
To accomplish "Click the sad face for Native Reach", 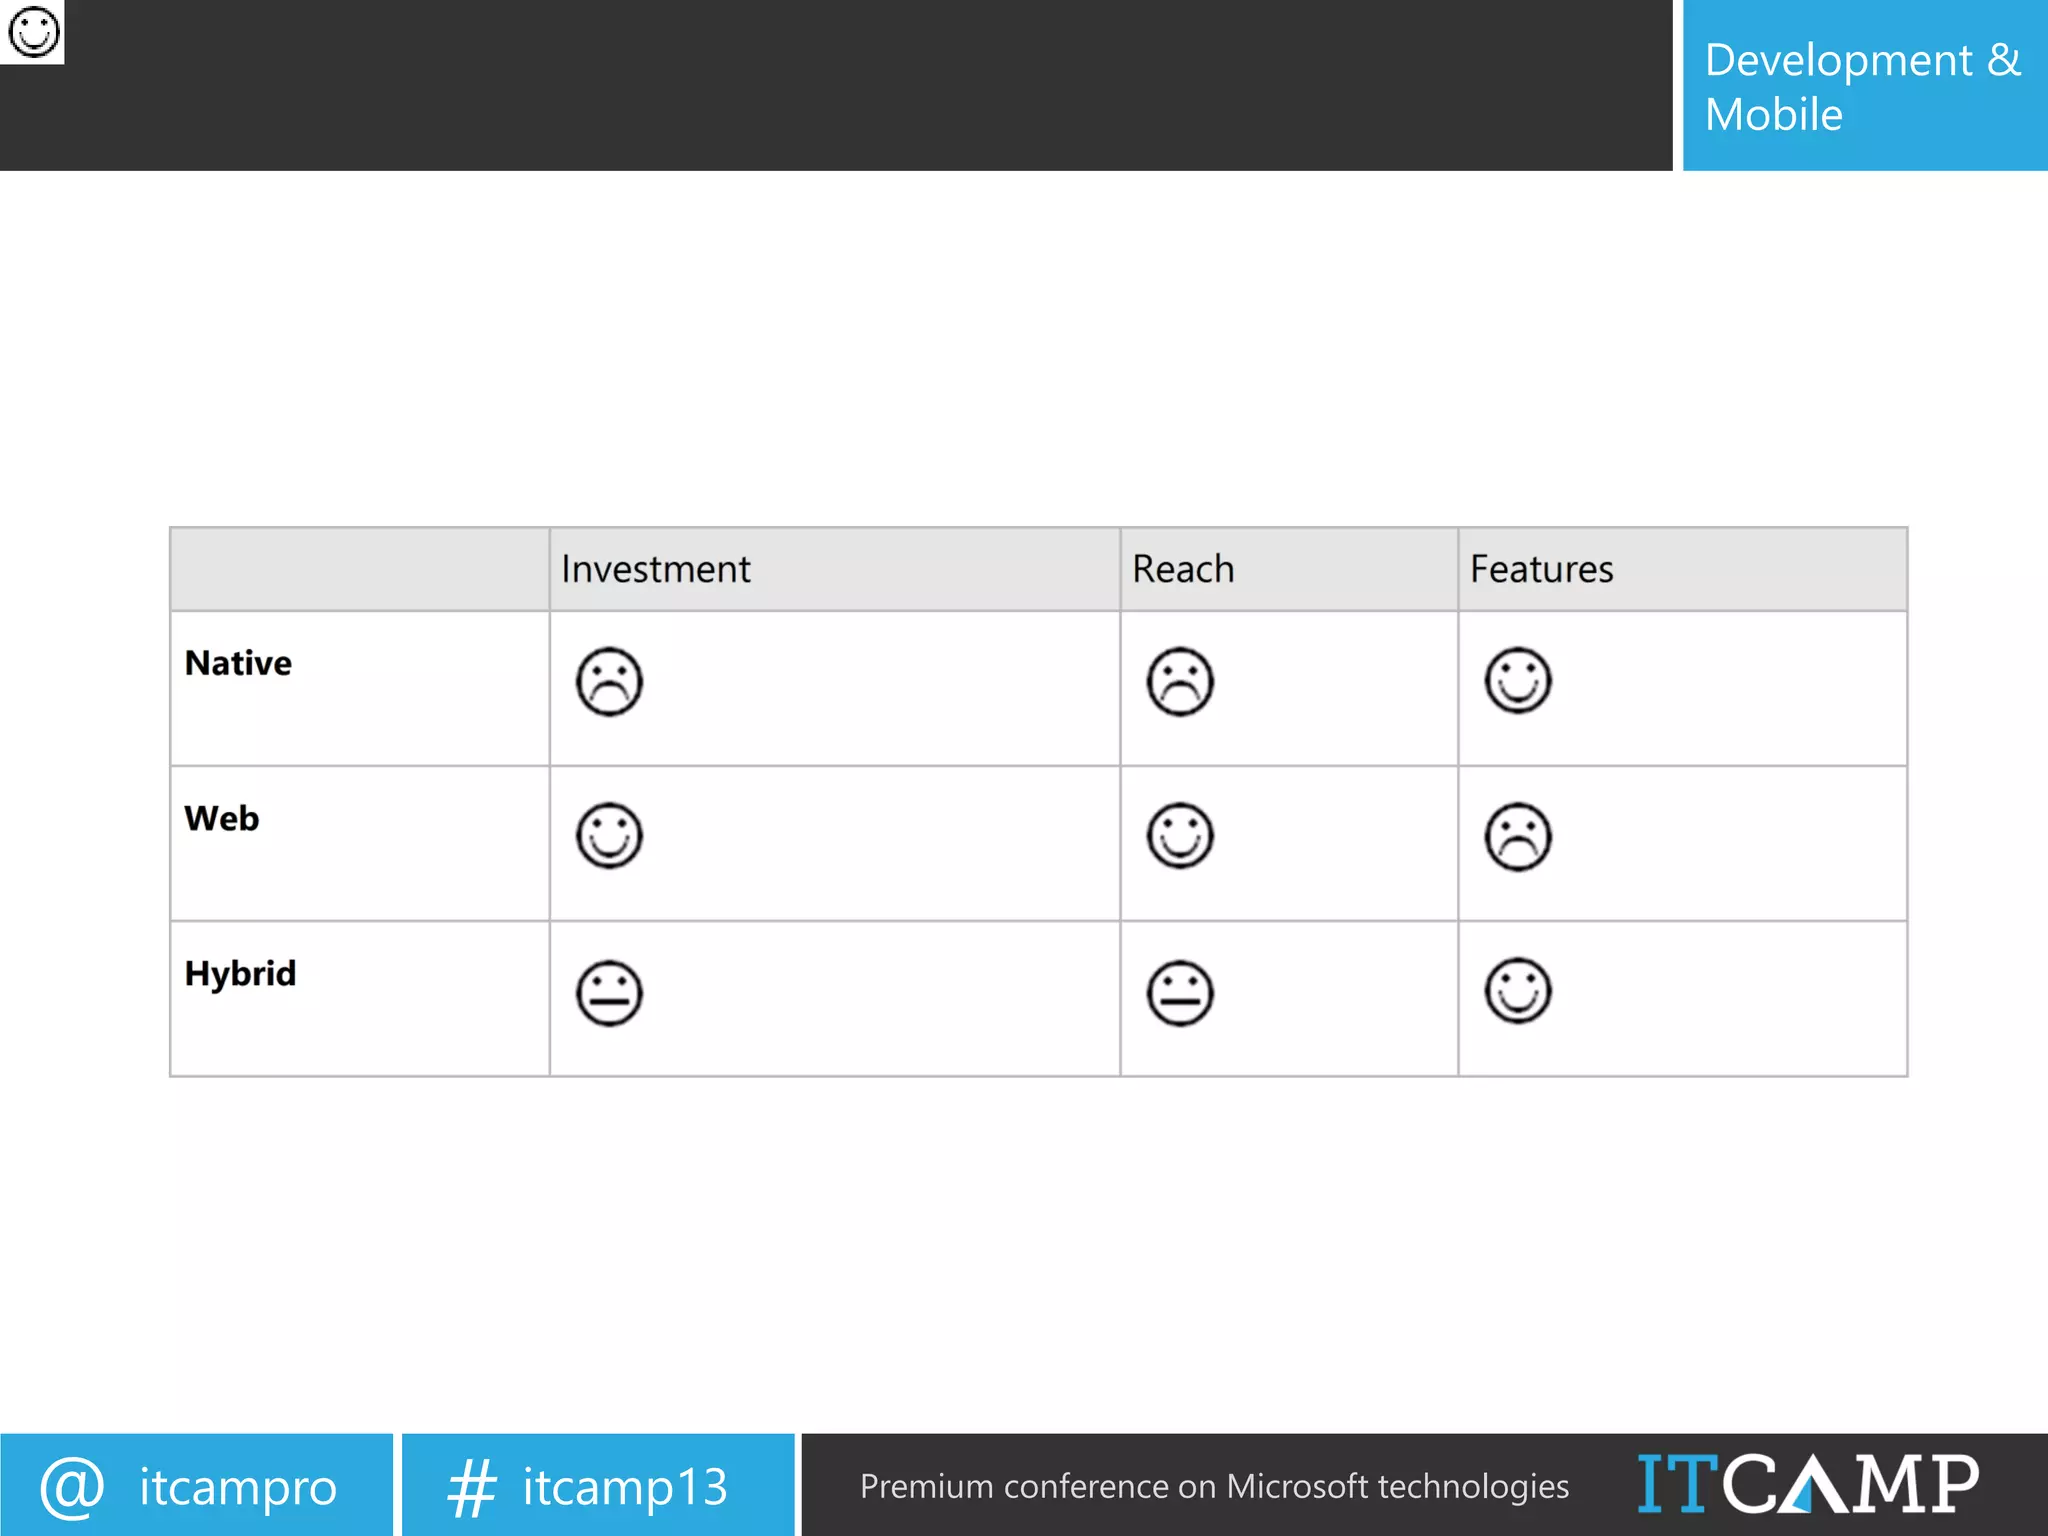I will [x=1180, y=682].
